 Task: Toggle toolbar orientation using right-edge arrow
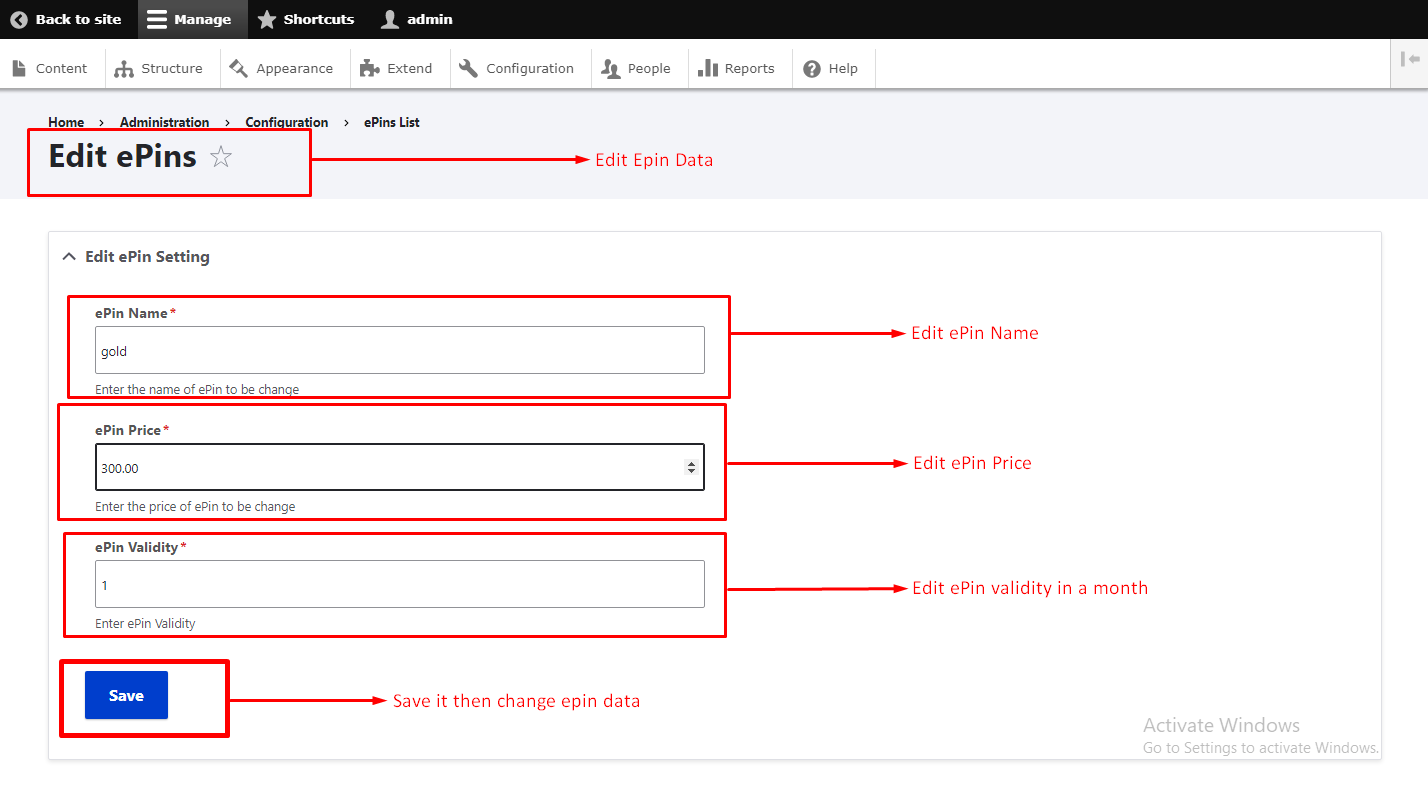(x=1410, y=59)
